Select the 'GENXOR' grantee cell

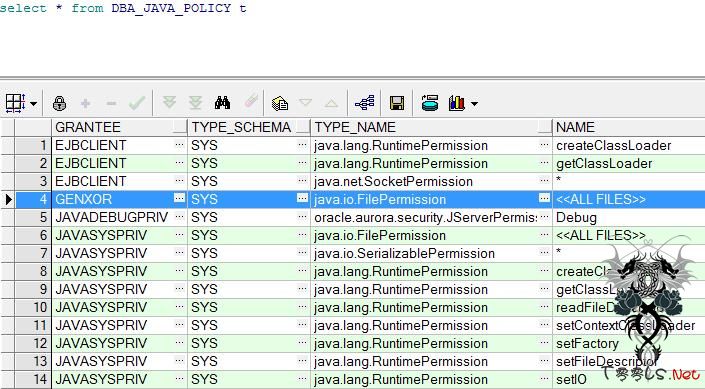(x=119, y=199)
